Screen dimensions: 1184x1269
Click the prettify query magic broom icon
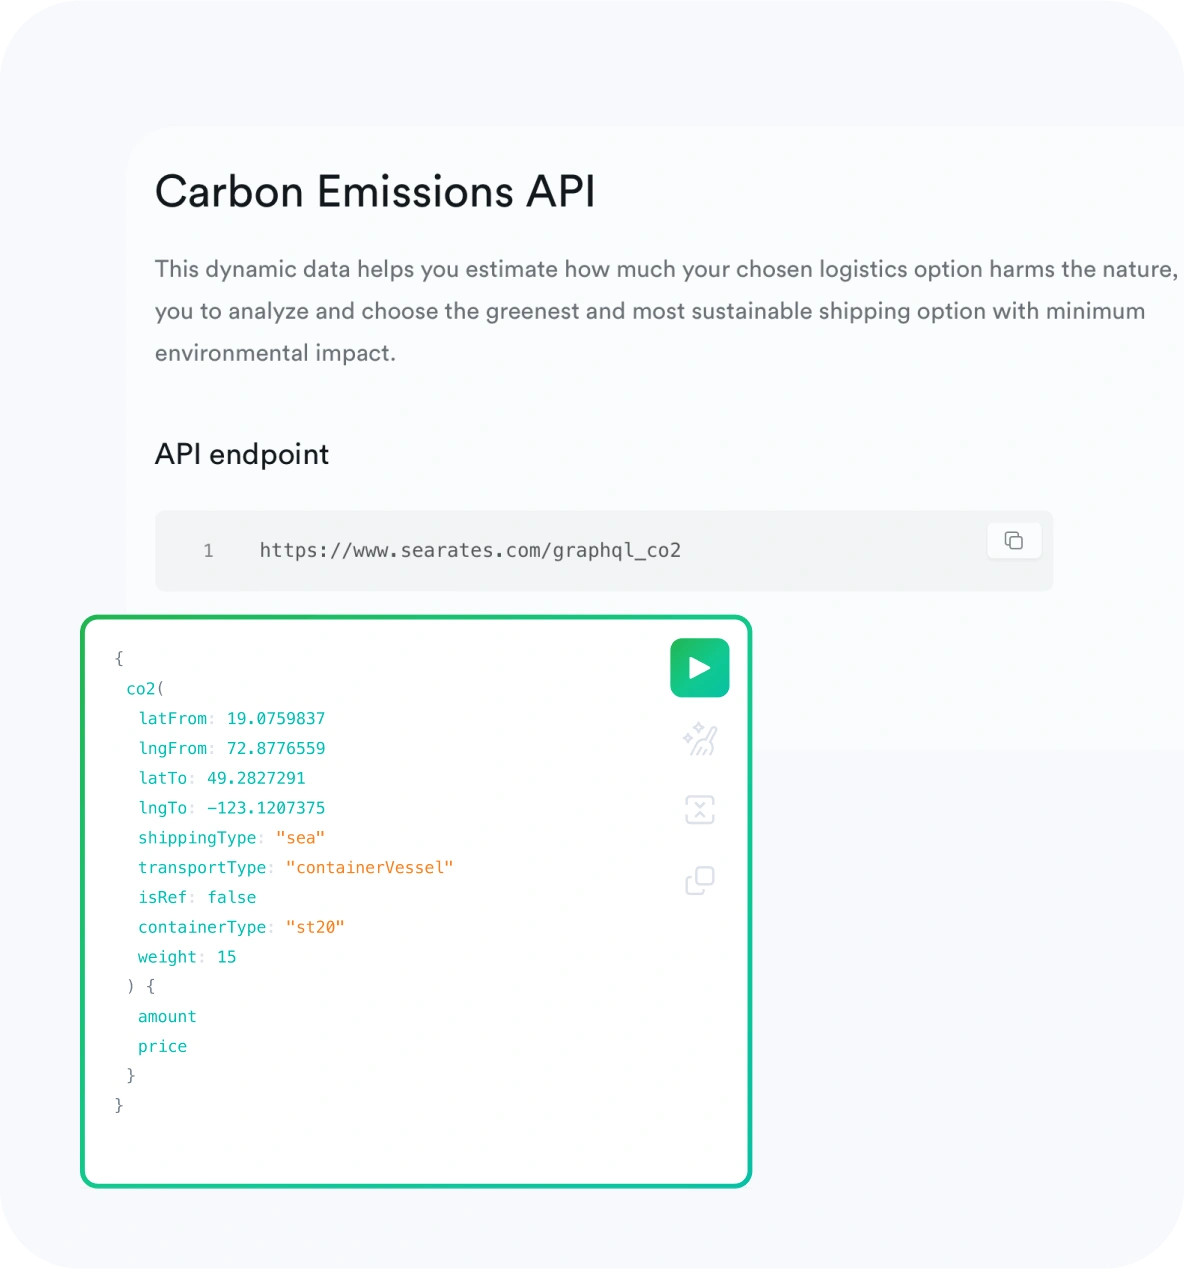700,739
